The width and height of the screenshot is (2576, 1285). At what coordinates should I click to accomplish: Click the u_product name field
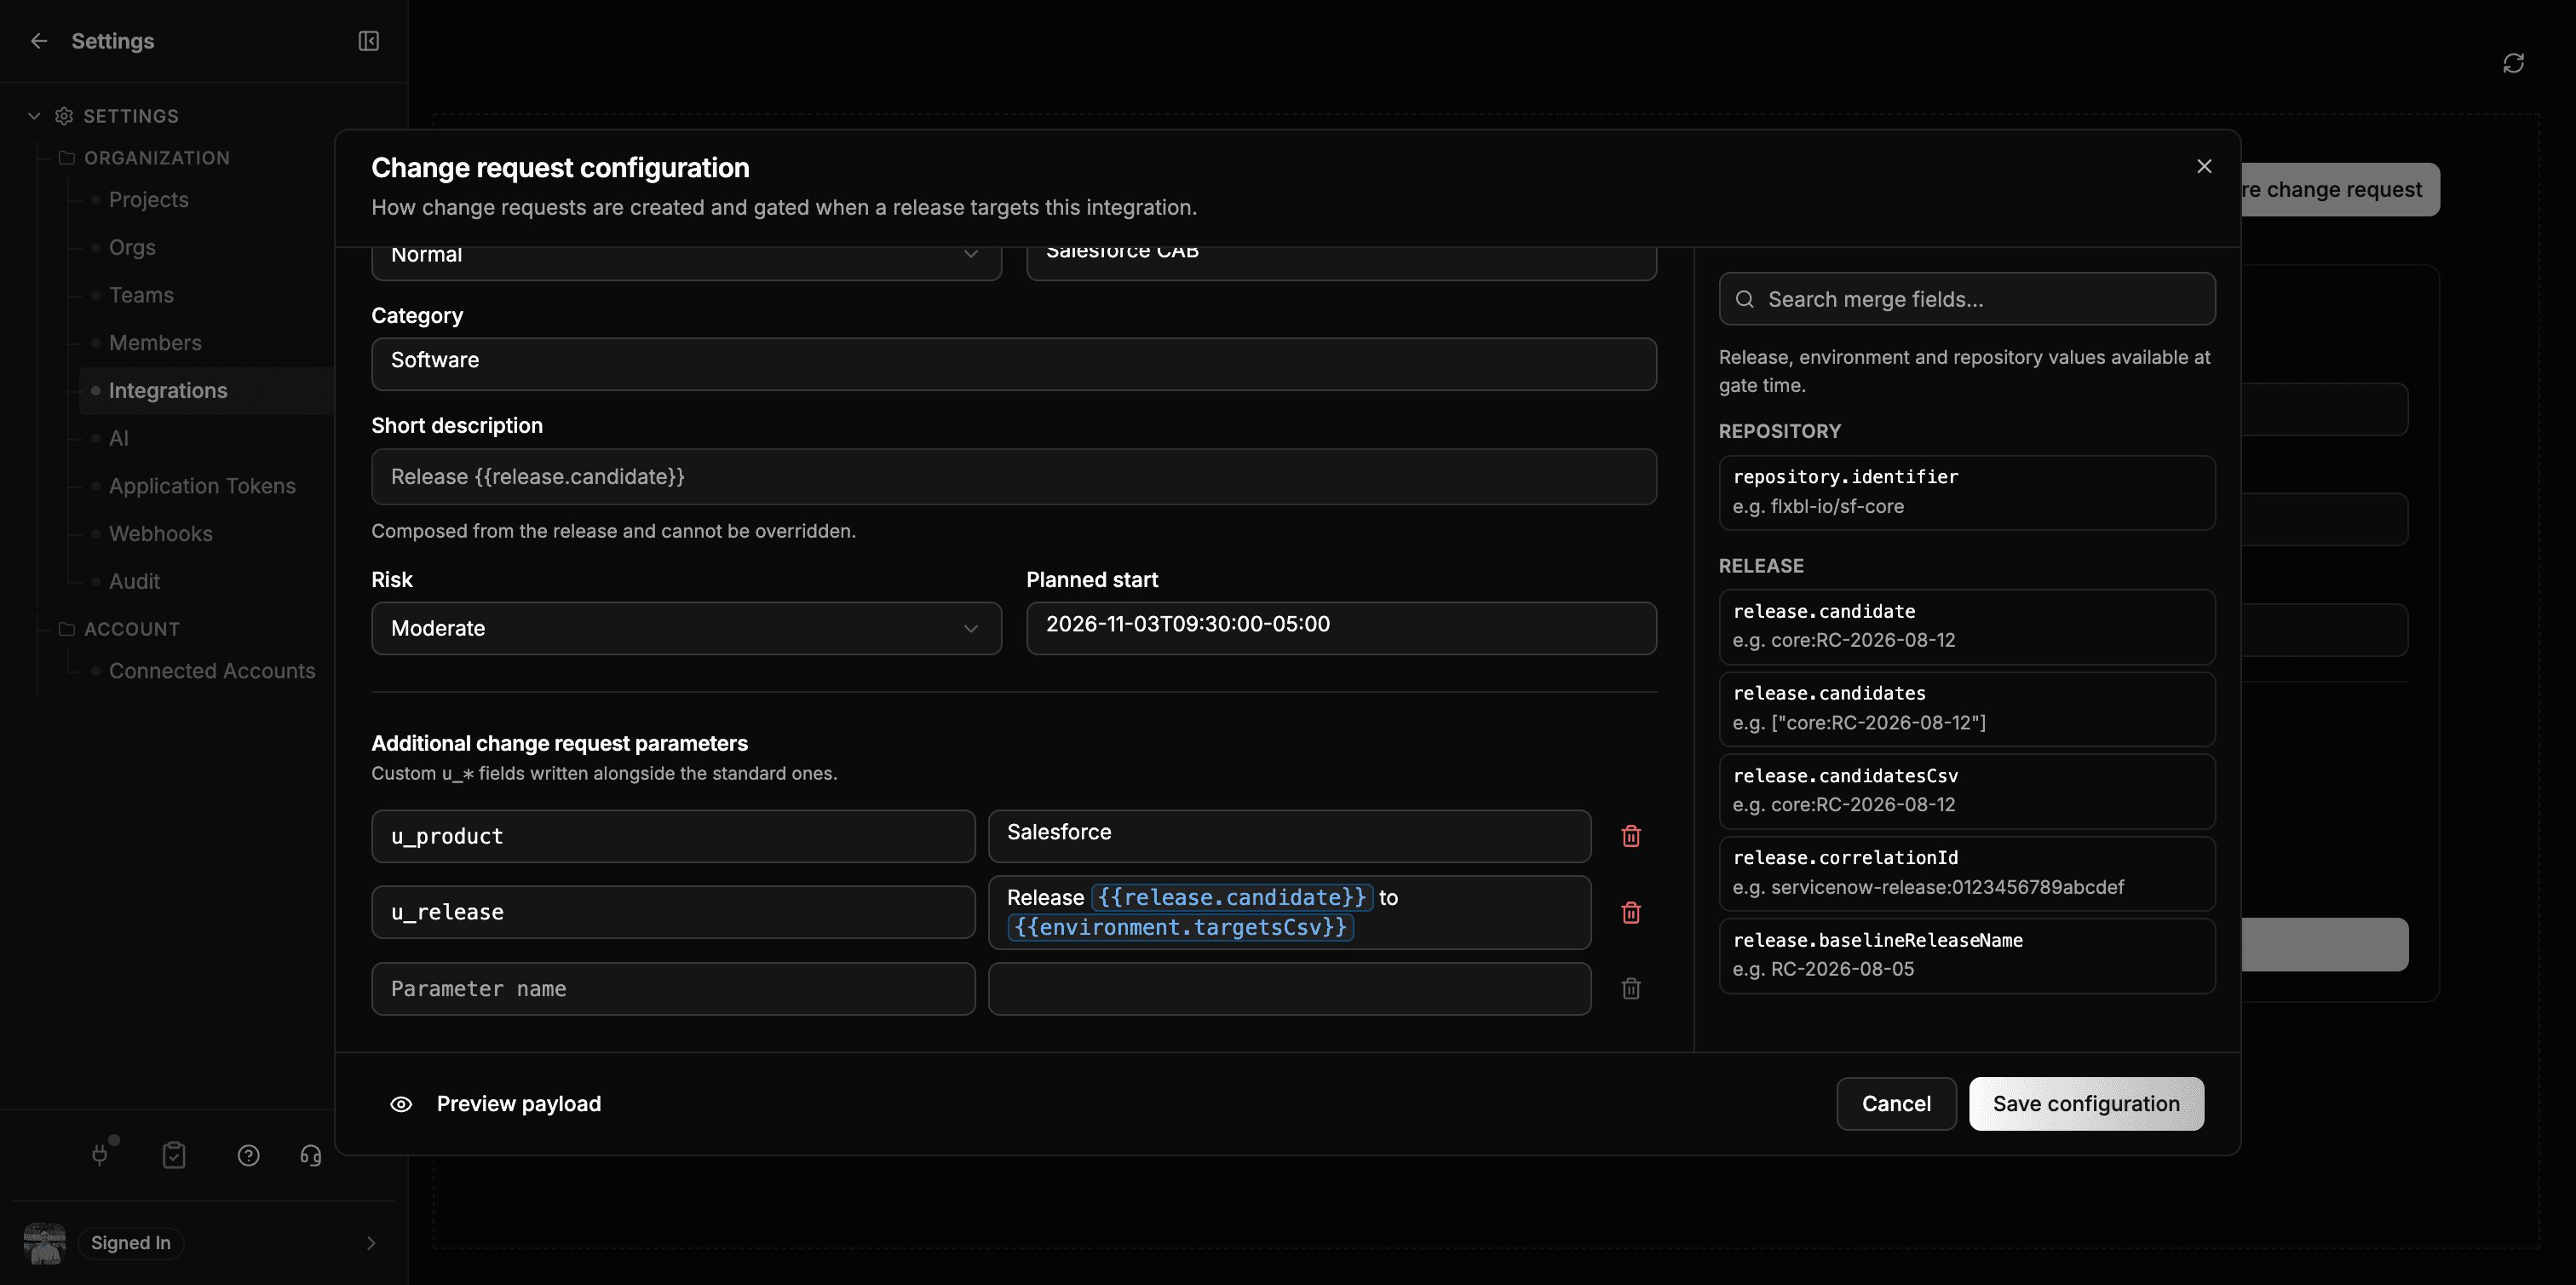673,836
